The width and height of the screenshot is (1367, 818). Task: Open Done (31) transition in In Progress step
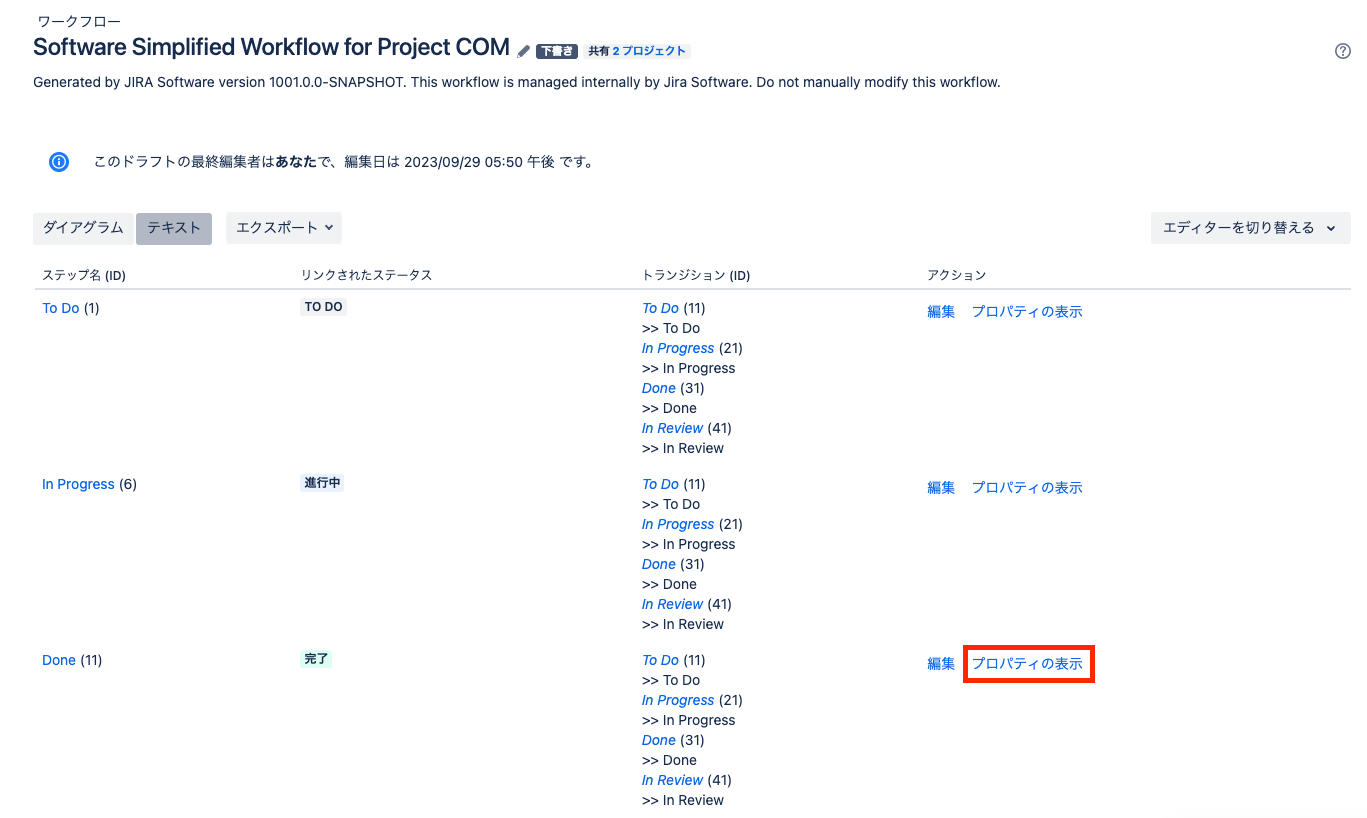click(659, 564)
